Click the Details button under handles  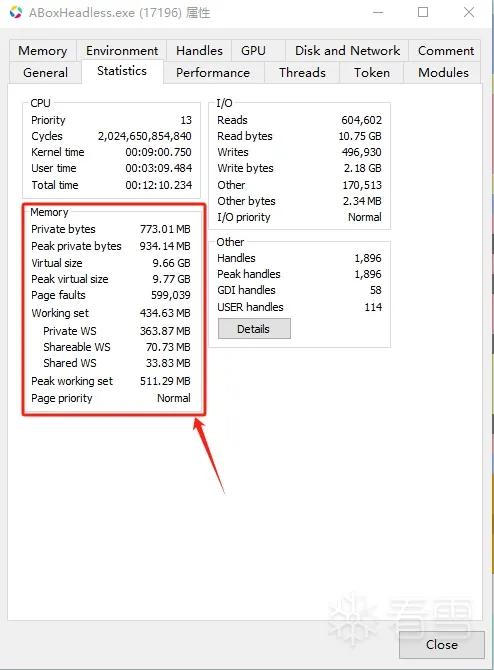pos(254,329)
